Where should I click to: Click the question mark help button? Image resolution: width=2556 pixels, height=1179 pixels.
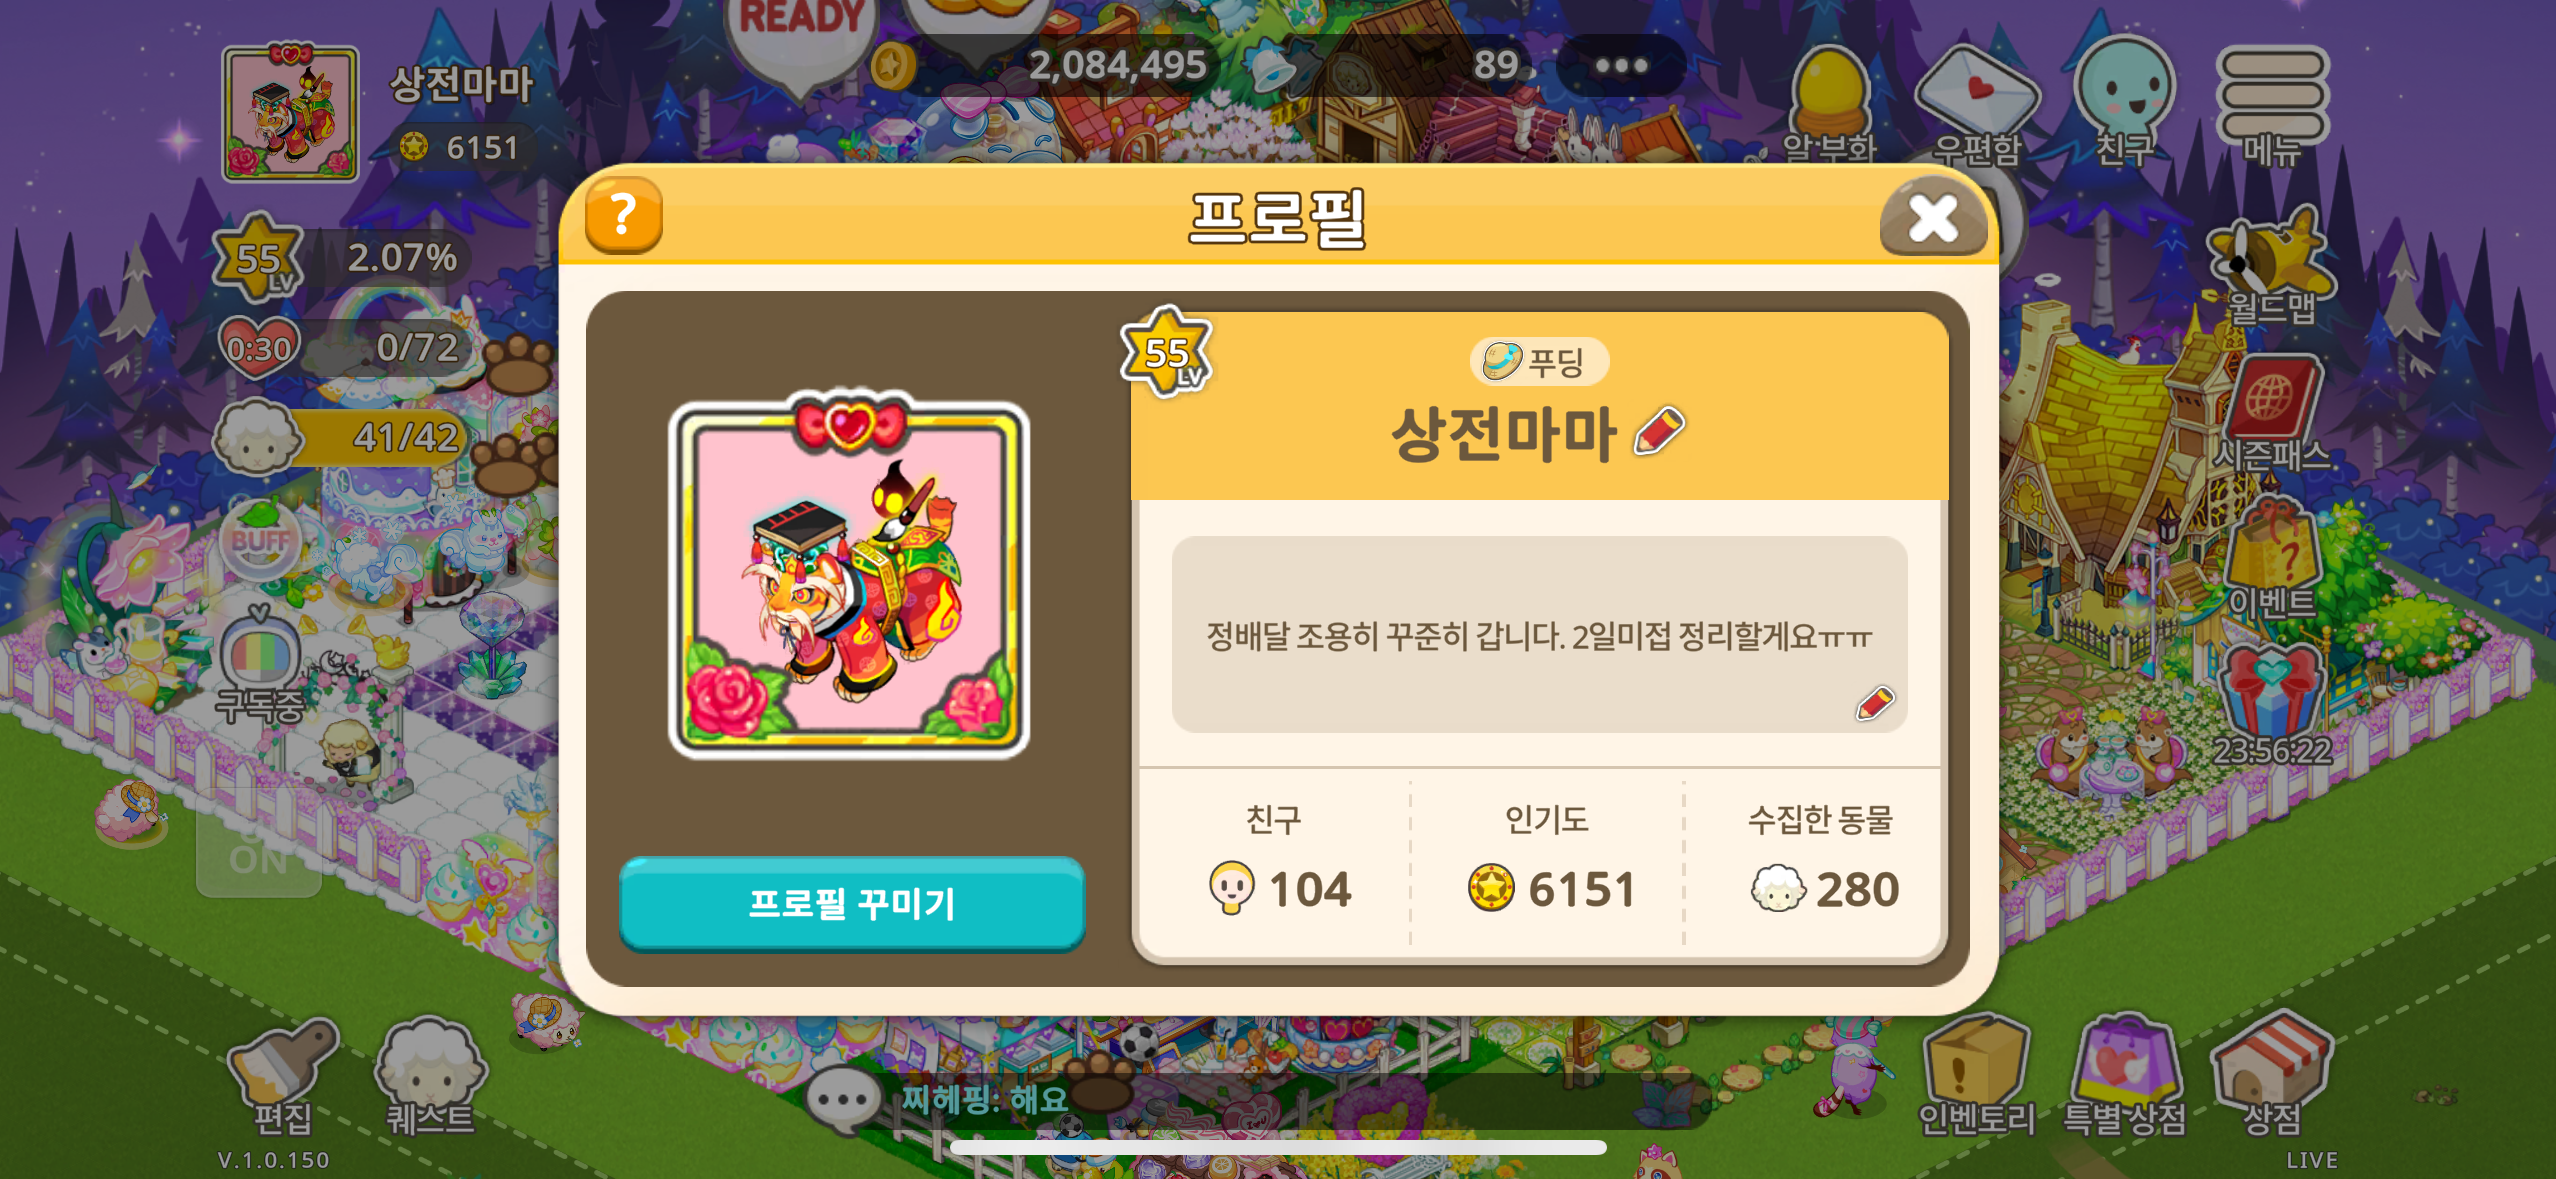click(623, 214)
